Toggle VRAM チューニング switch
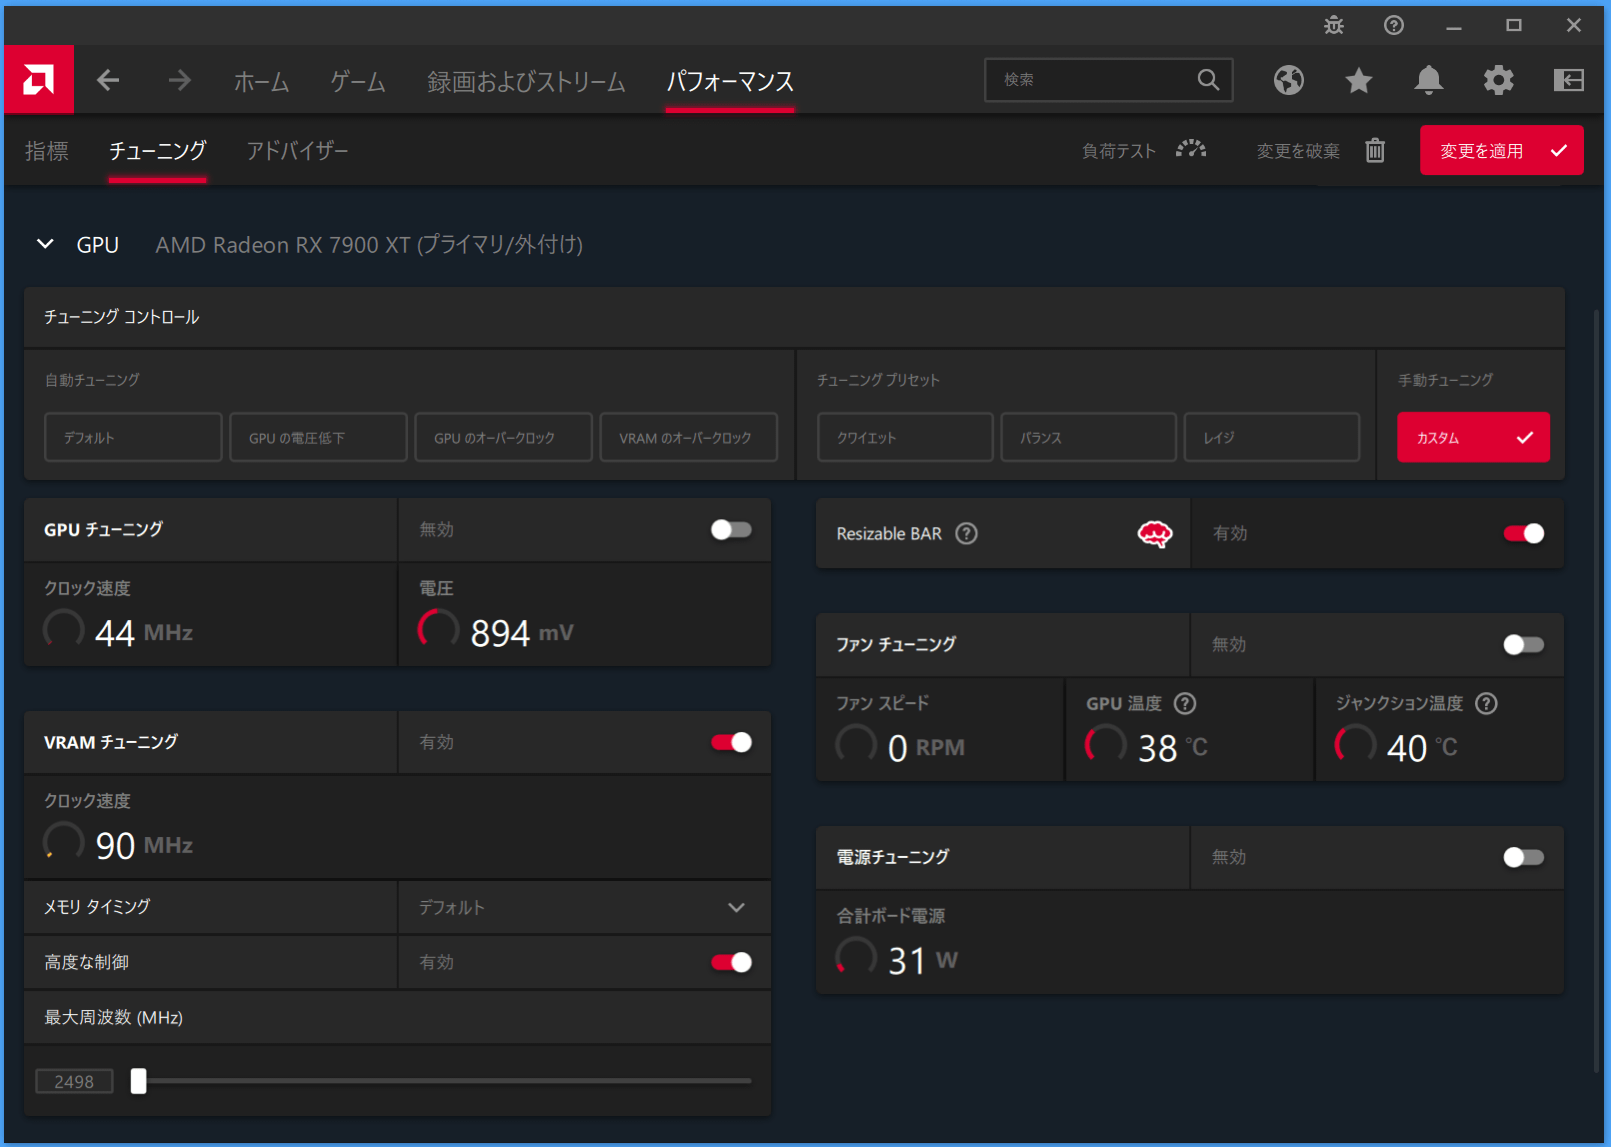The width and height of the screenshot is (1611, 1147). 731,742
